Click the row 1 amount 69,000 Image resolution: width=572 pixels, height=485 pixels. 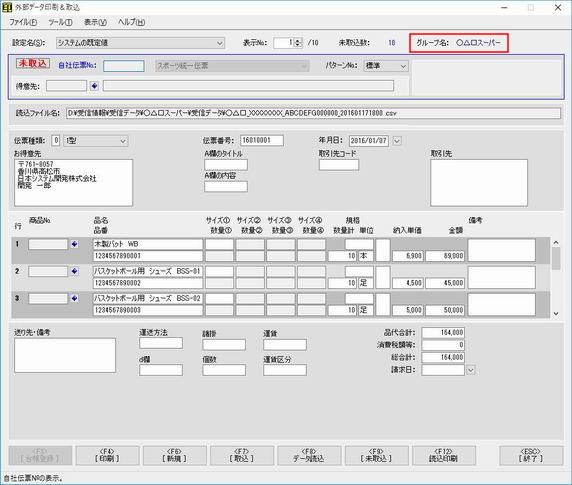pyautogui.click(x=445, y=256)
